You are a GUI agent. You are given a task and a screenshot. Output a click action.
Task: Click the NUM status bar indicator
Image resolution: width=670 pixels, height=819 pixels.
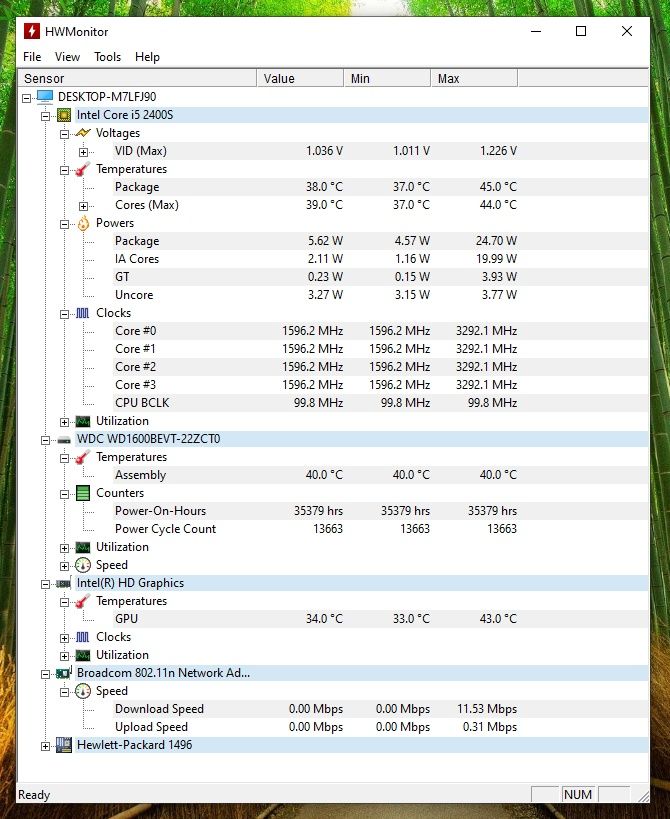pos(578,794)
